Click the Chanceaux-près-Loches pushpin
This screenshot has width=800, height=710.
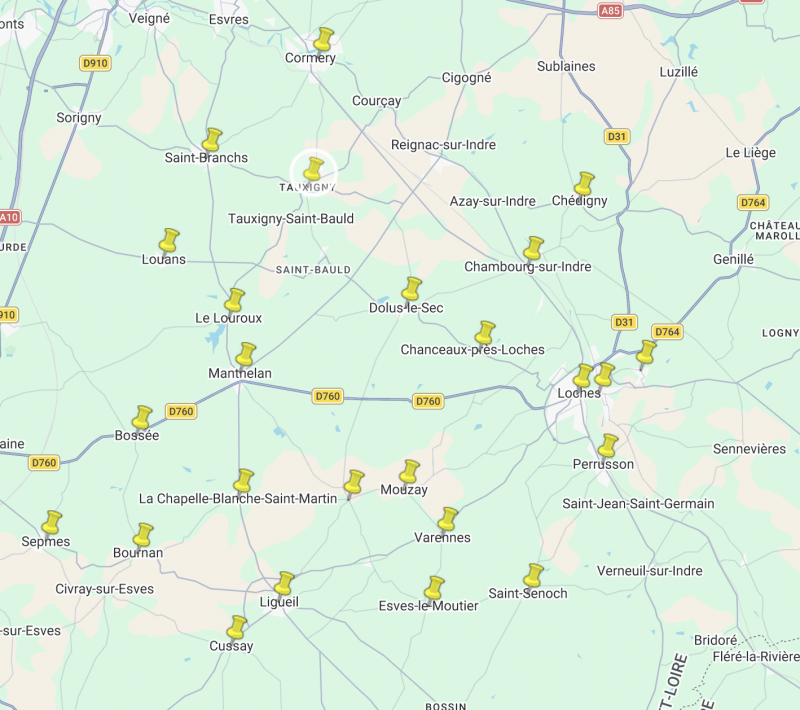pos(485,333)
